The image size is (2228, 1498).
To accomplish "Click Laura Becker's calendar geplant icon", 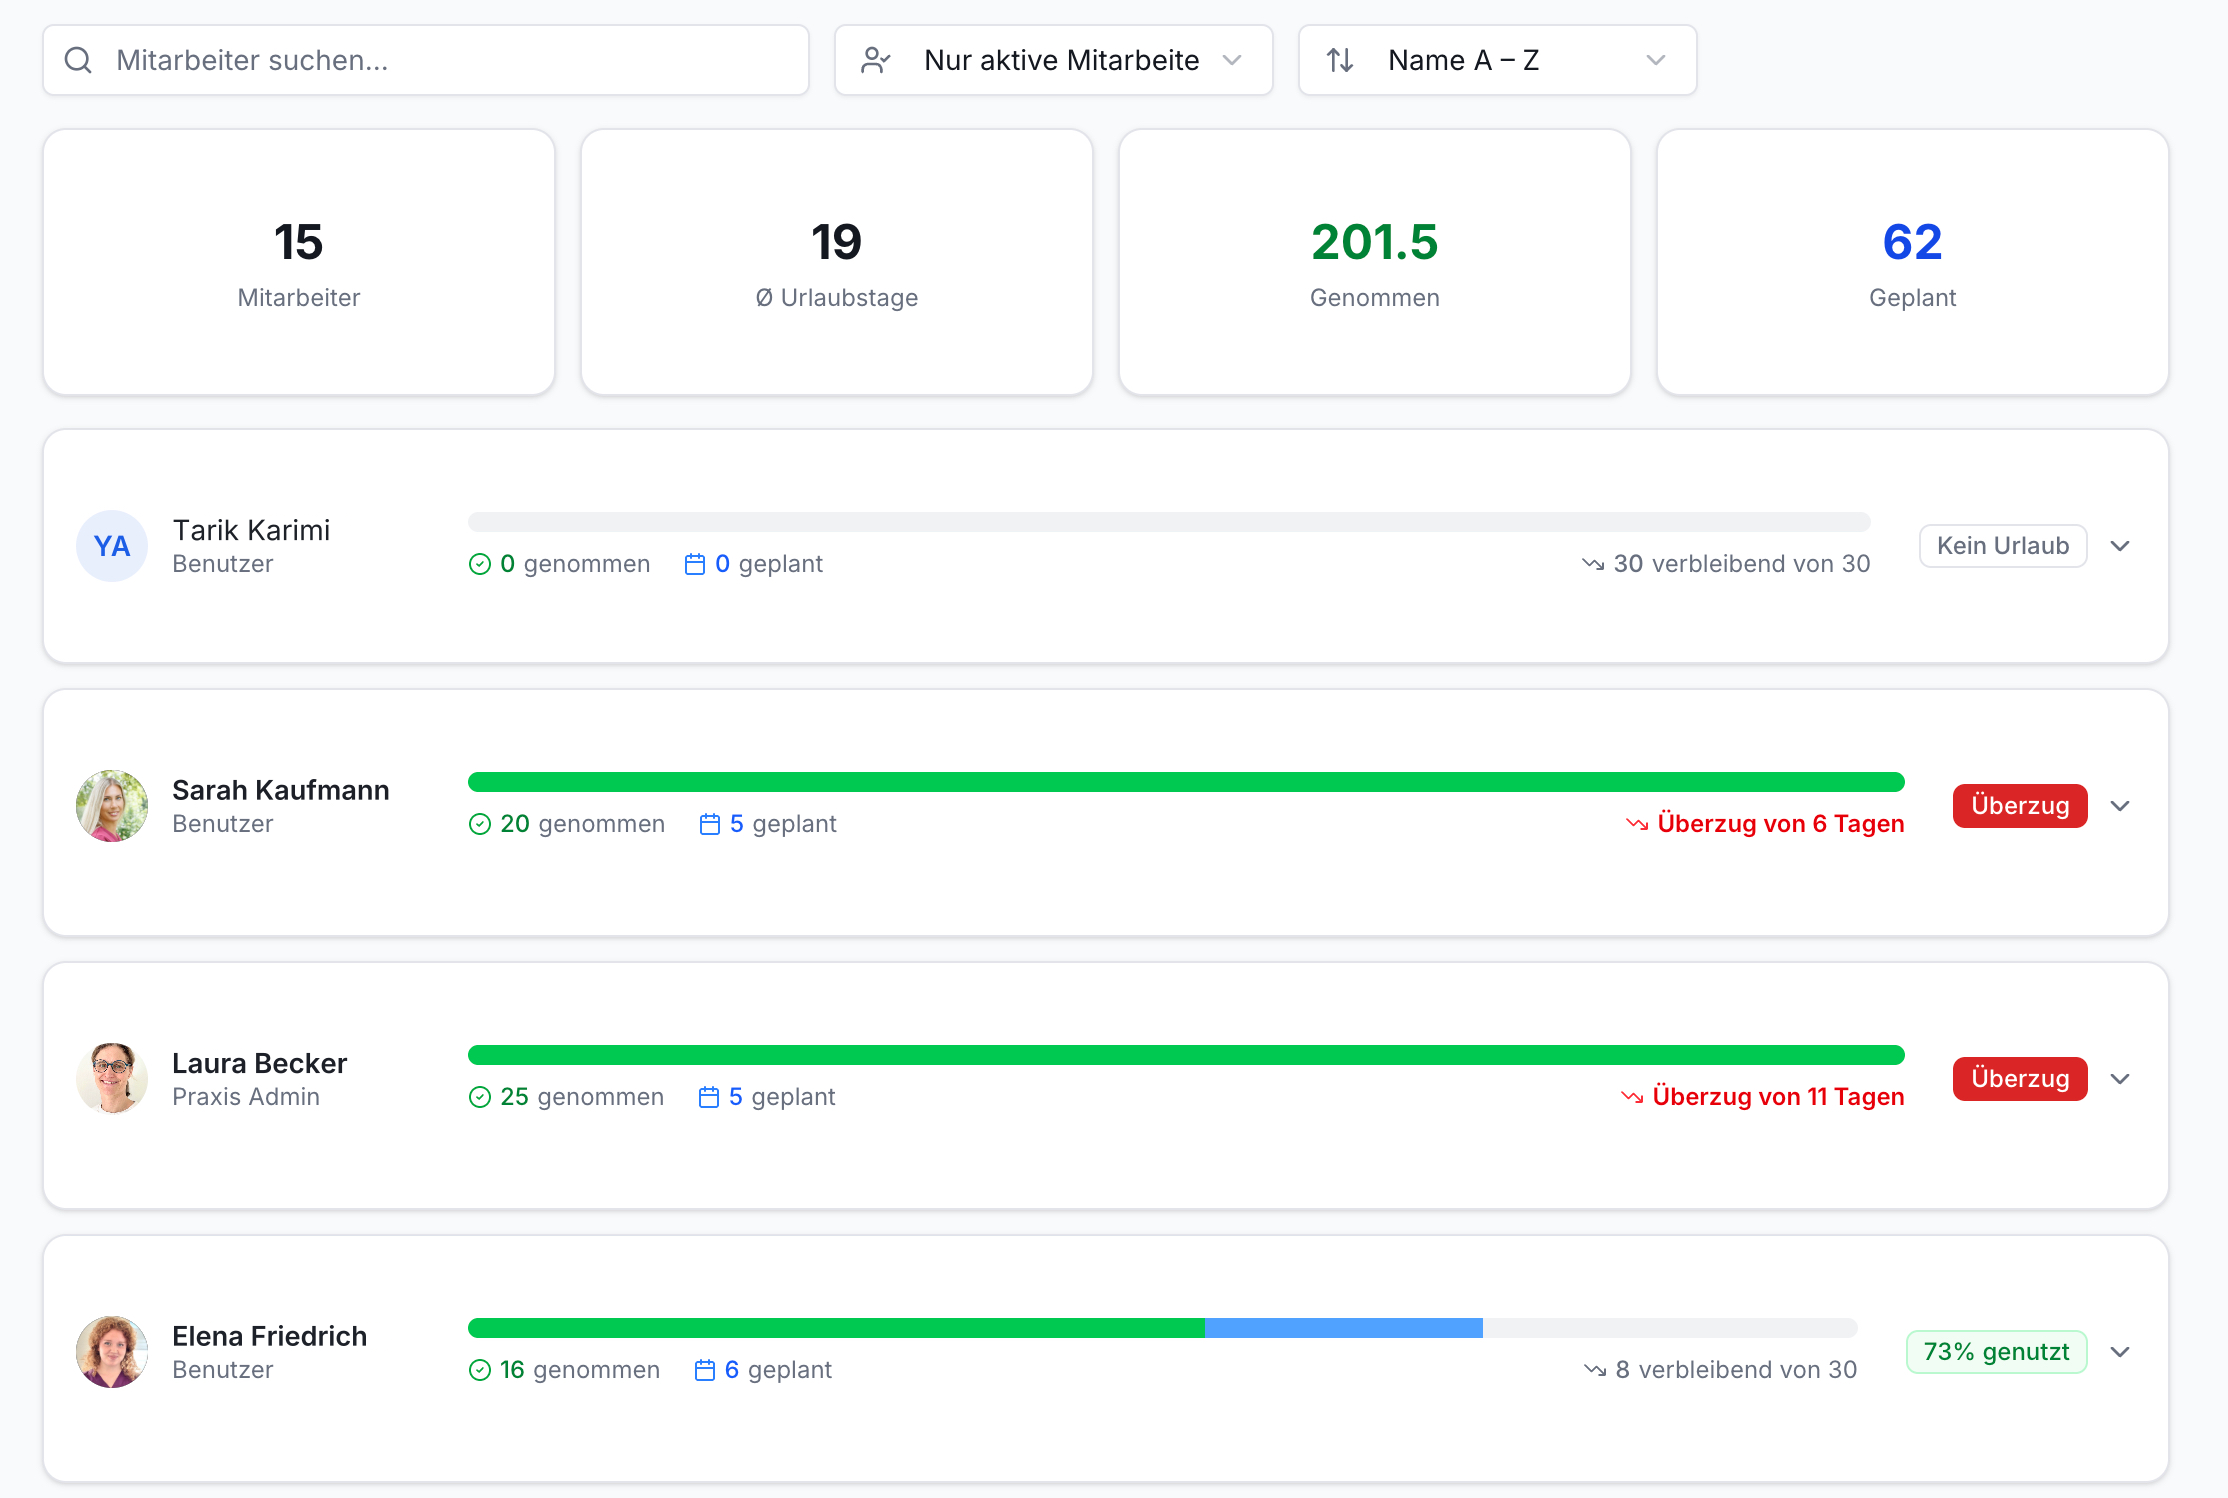I will pyautogui.click(x=709, y=1097).
